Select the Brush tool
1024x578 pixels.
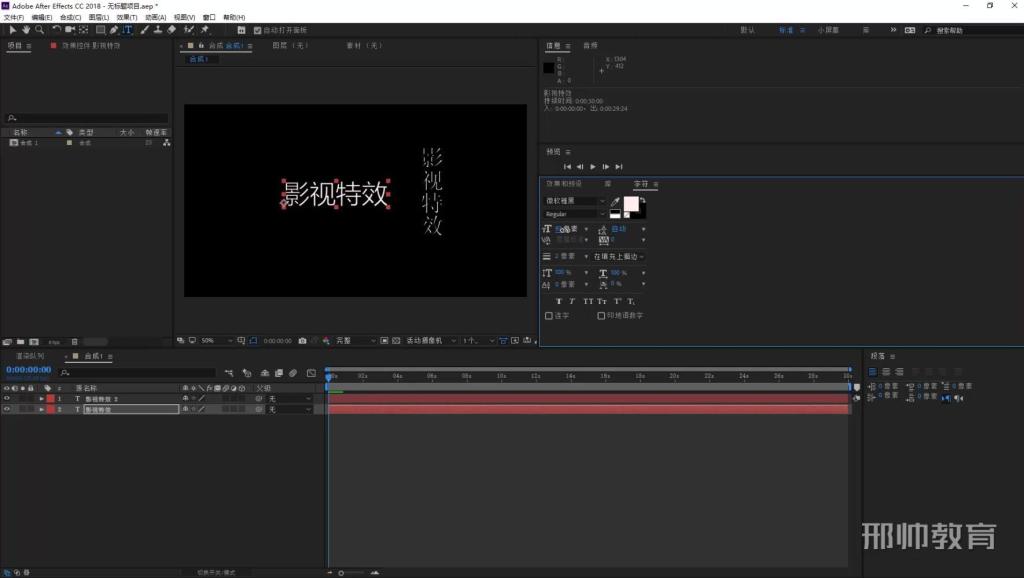point(144,29)
